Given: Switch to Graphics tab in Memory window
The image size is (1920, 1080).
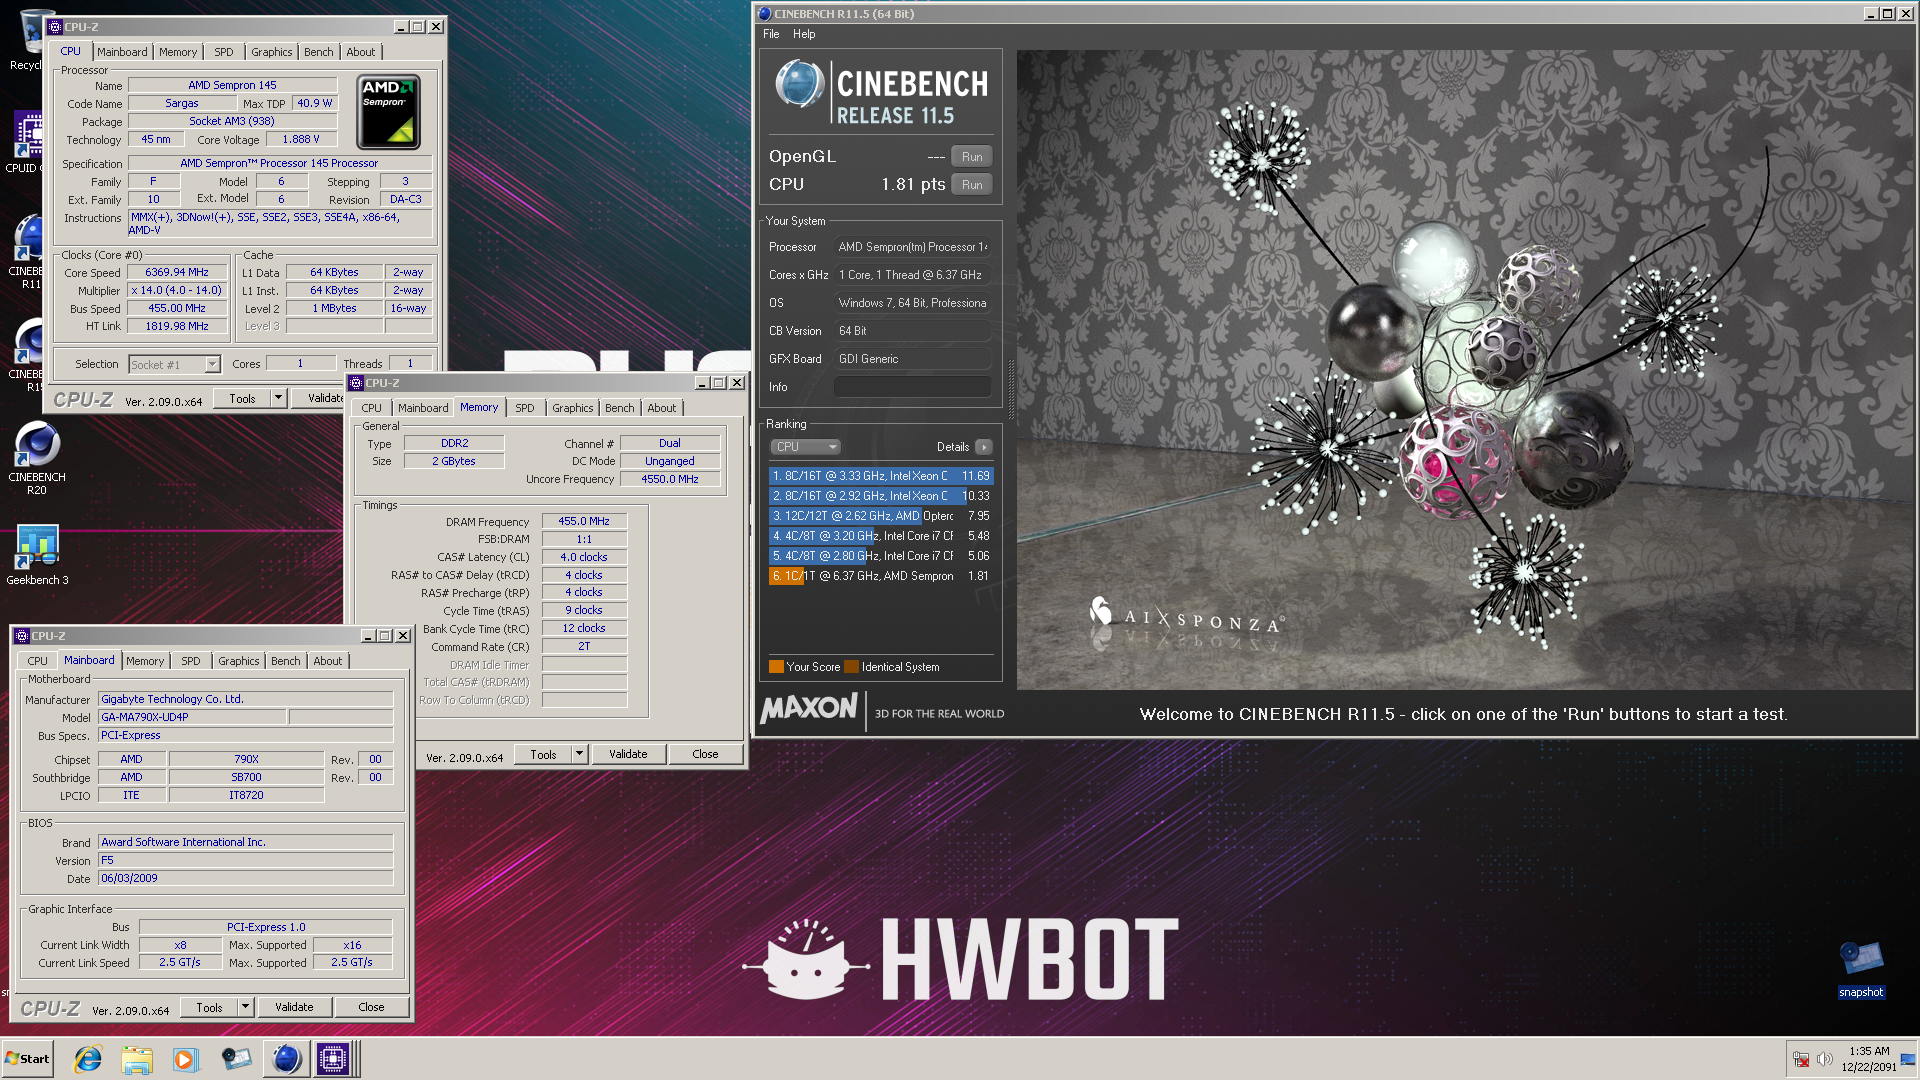Looking at the screenshot, I should (573, 408).
